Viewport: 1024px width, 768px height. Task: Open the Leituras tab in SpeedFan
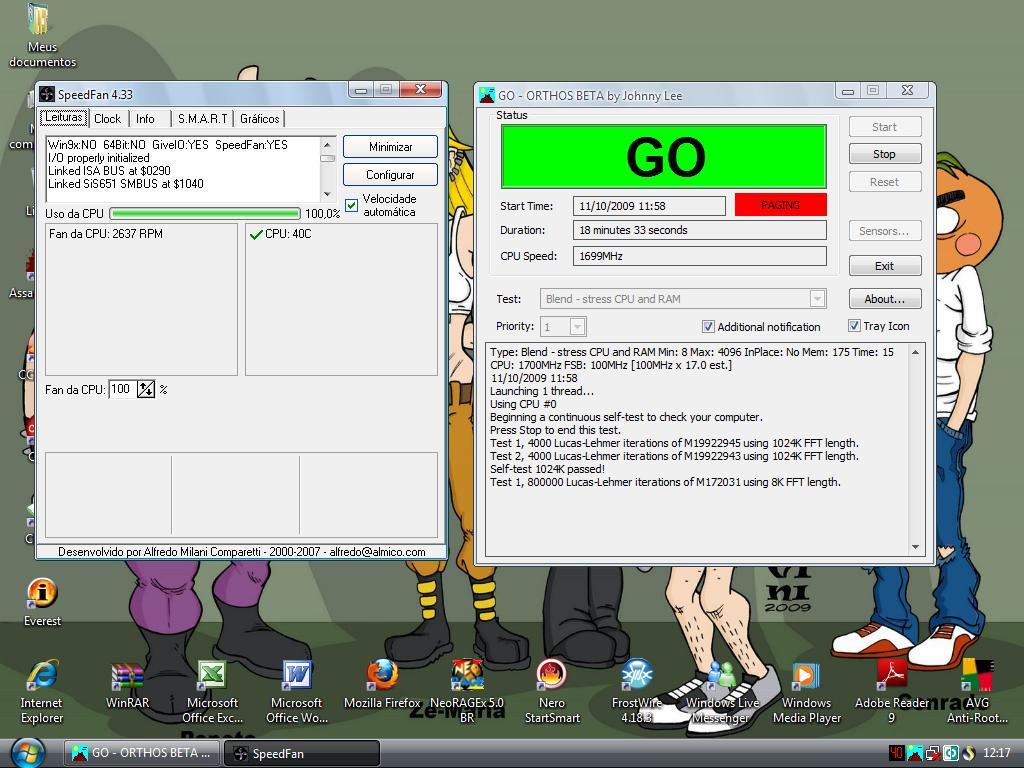[x=63, y=118]
